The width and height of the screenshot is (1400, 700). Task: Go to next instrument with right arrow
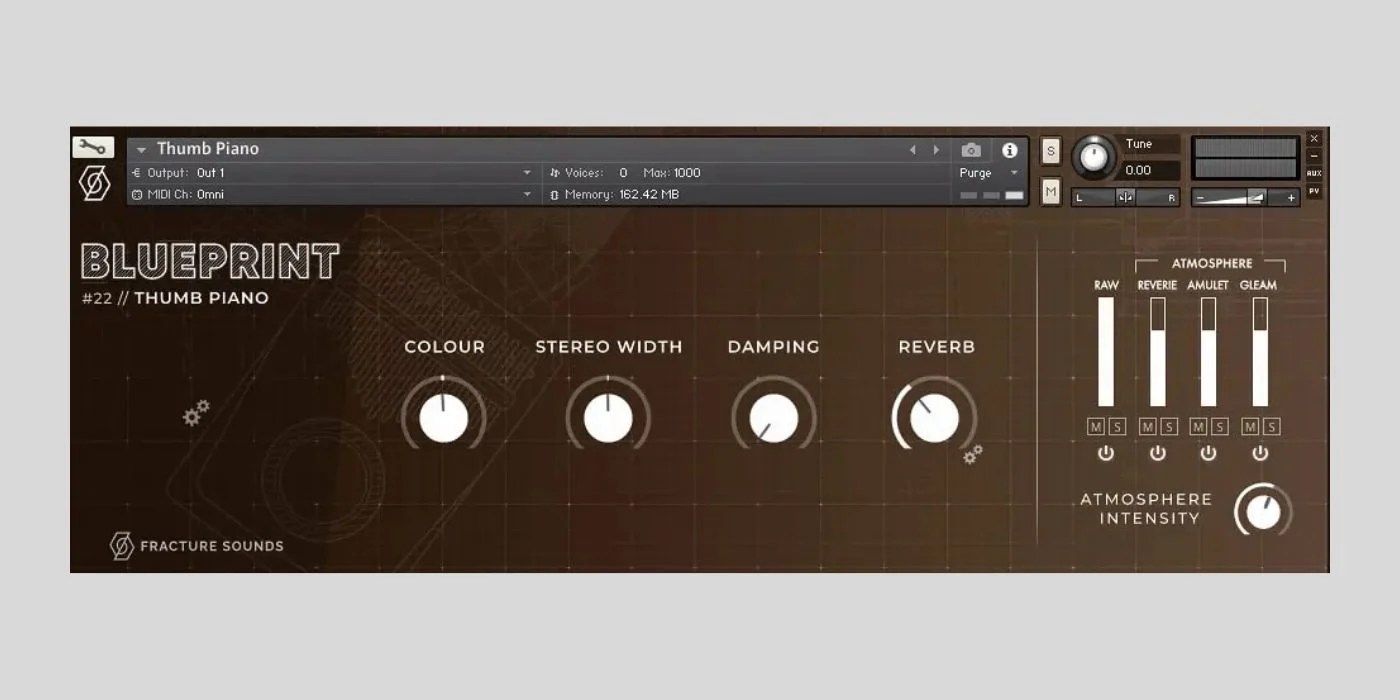point(936,150)
